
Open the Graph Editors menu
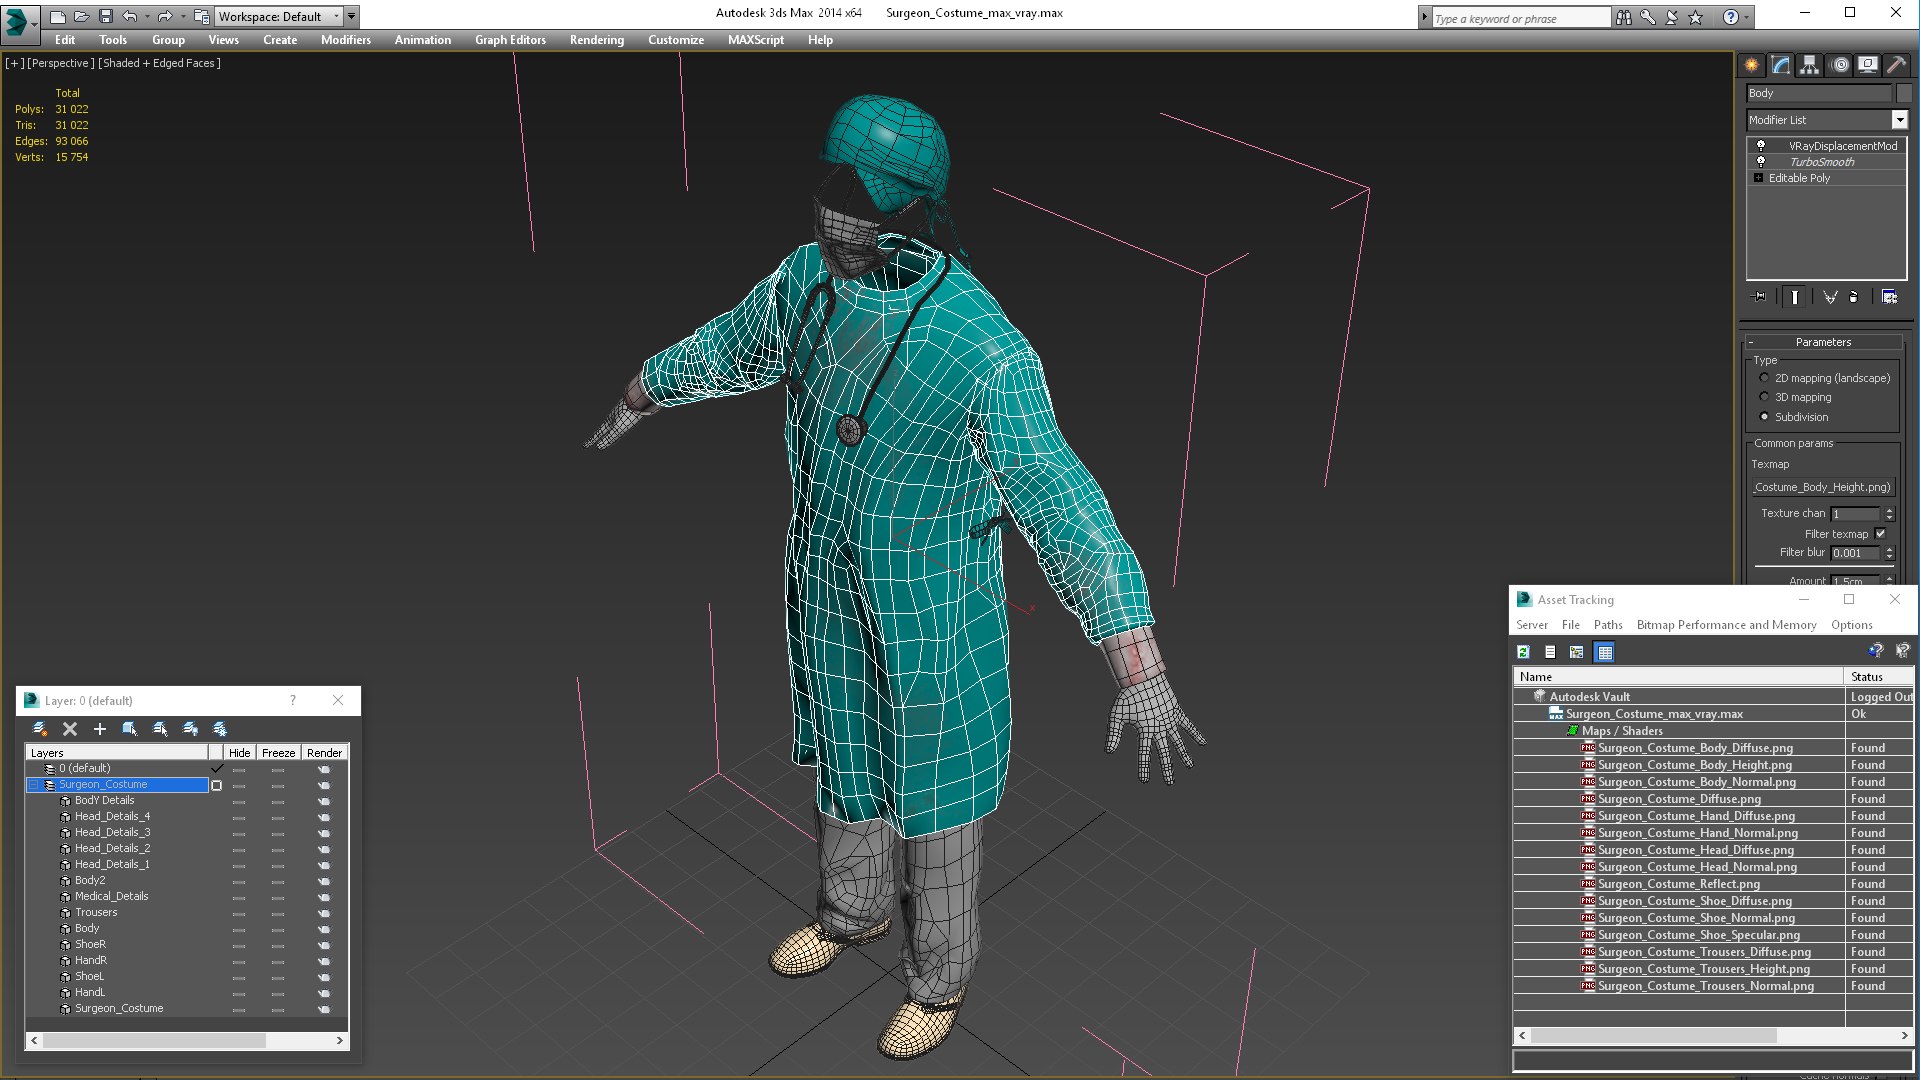pos(510,40)
